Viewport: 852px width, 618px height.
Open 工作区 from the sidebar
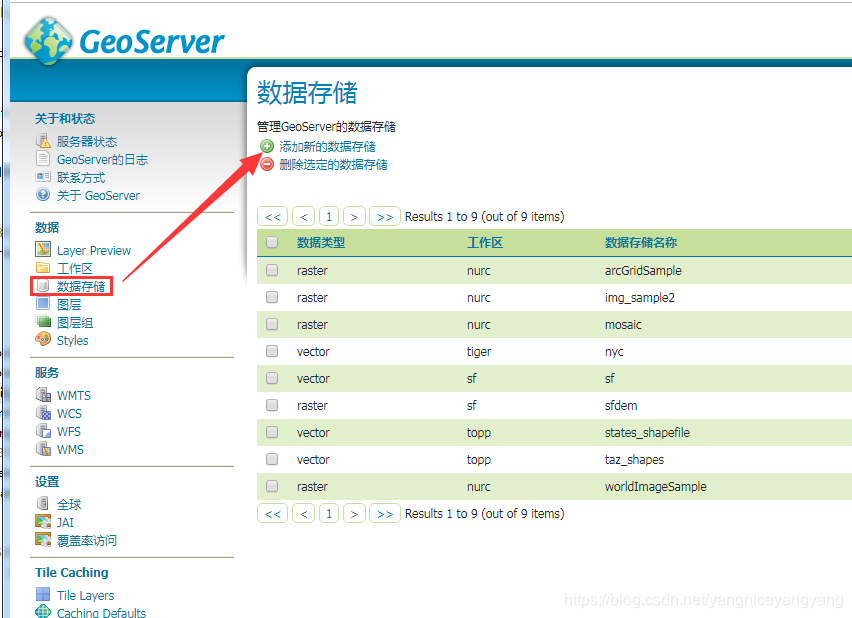click(74, 269)
